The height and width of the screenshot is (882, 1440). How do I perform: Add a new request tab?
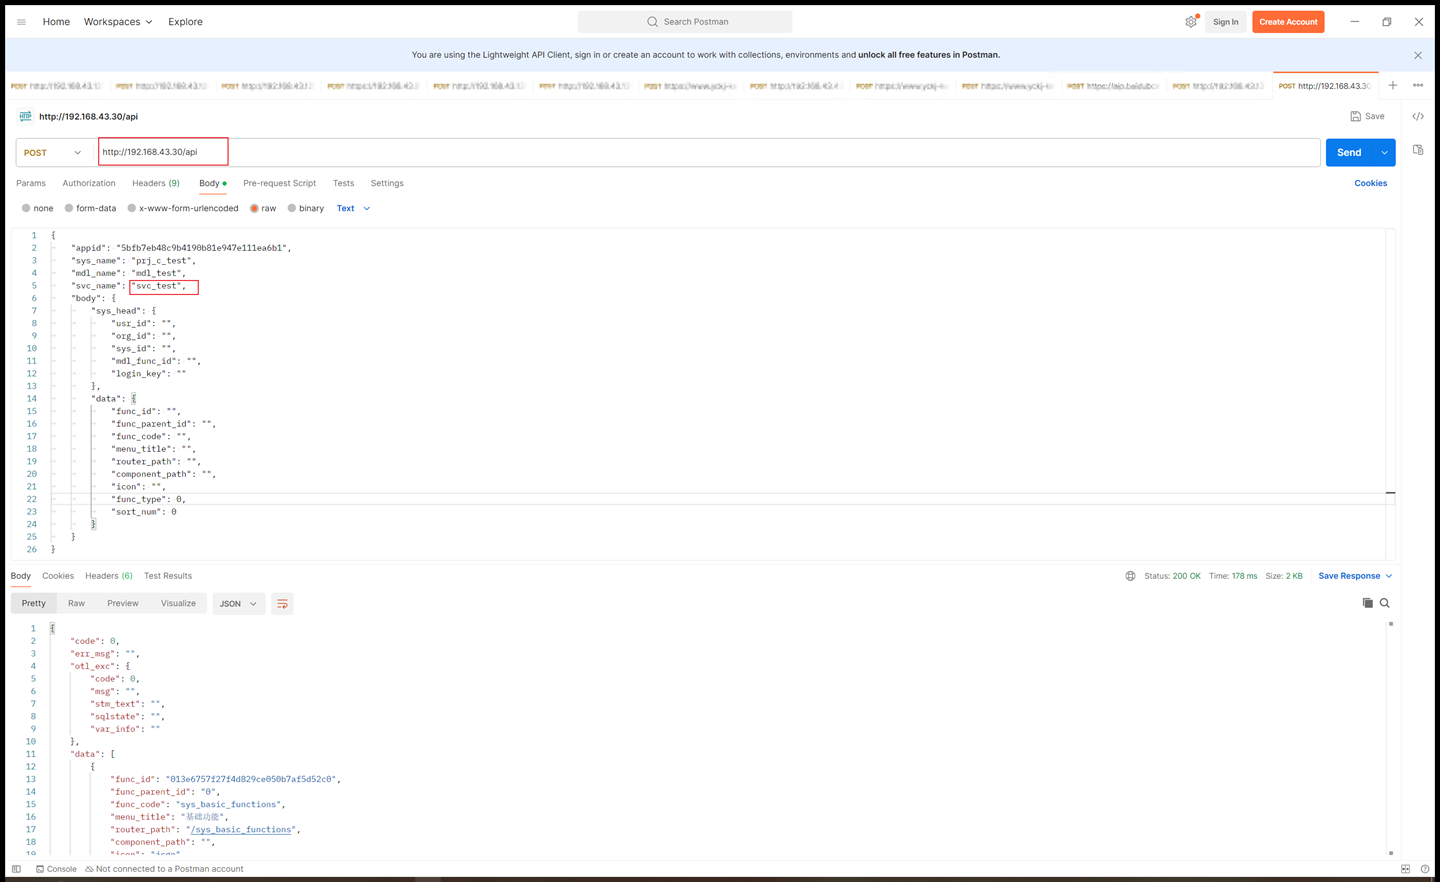(1393, 86)
